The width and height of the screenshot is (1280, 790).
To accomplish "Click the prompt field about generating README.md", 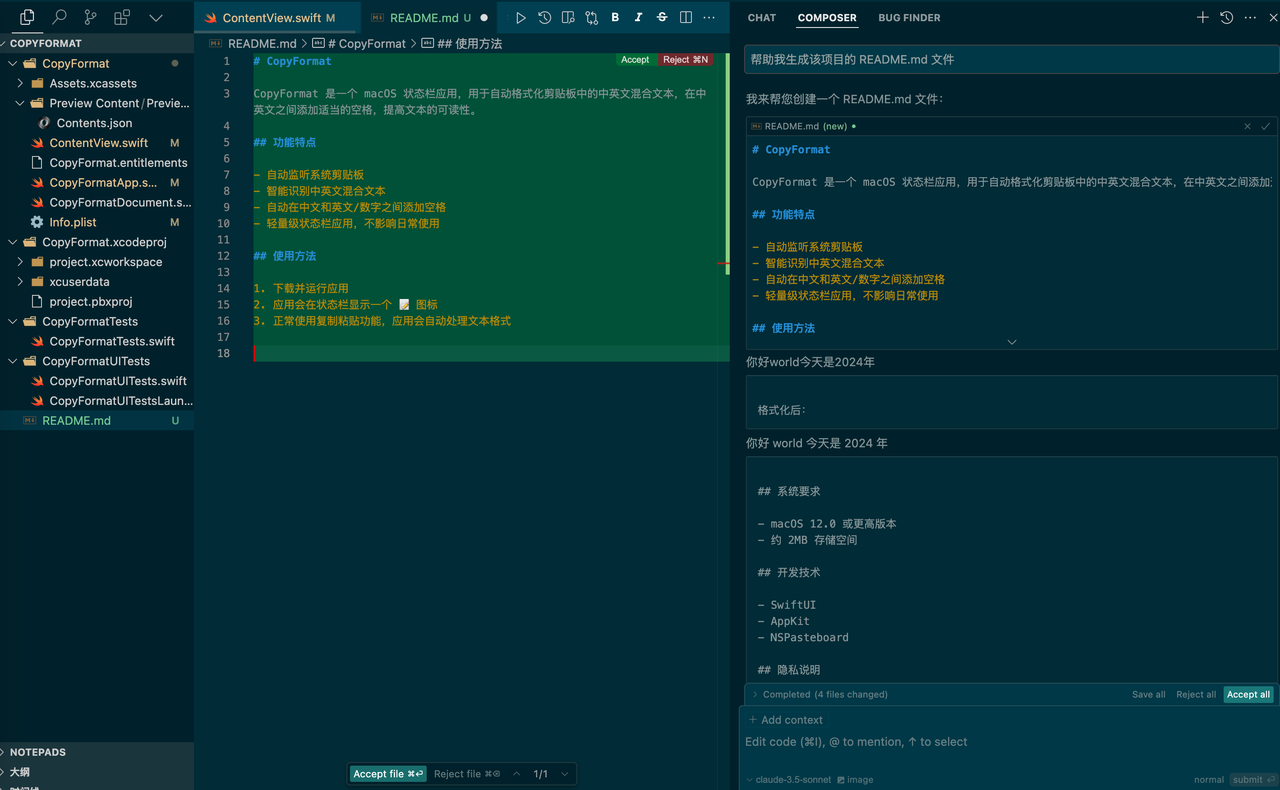I will point(1010,60).
